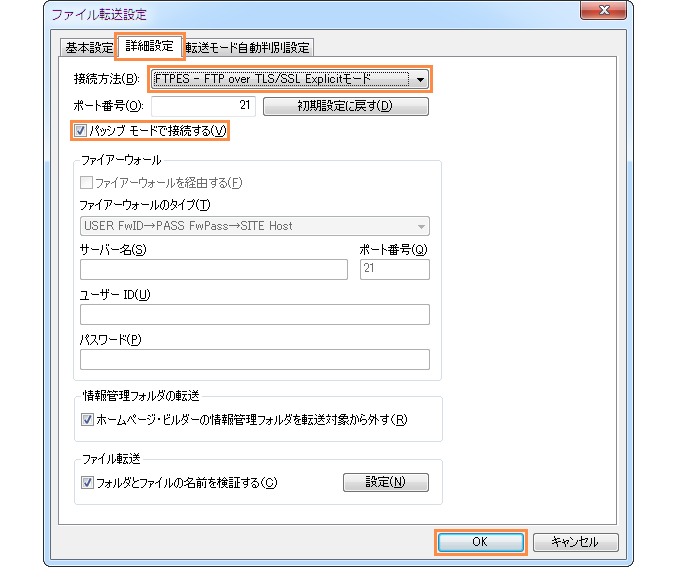Toggle パッシブ モードで接続する checkbox
The height and width of the screenshot is (567, 676).
tap(81, 130)
